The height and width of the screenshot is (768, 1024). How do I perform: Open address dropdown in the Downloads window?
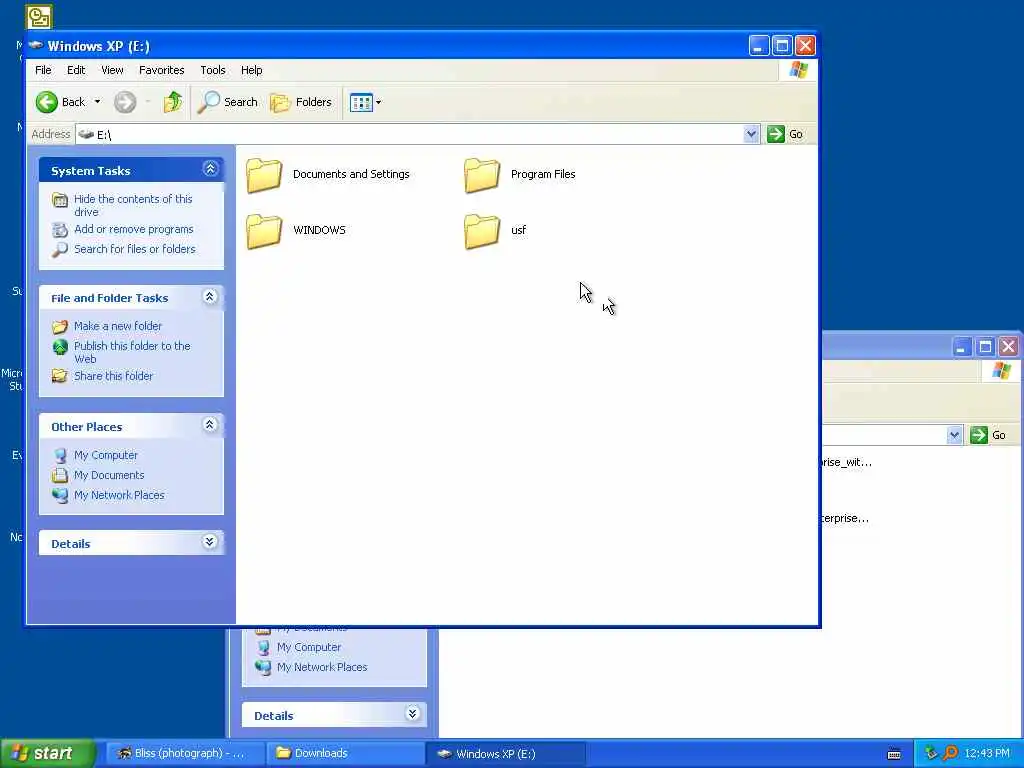[954, 435]
